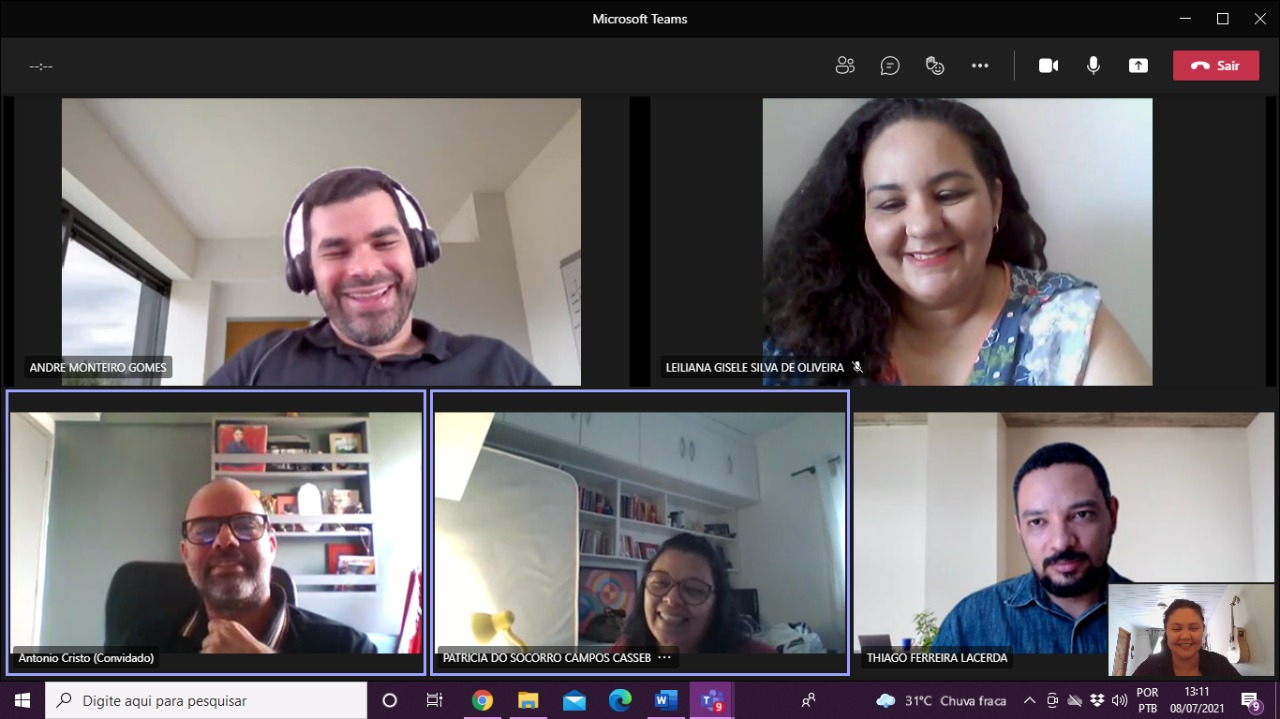Open the People icon on the taskbar
1280x719 pixels.
(x=808, y=700)
